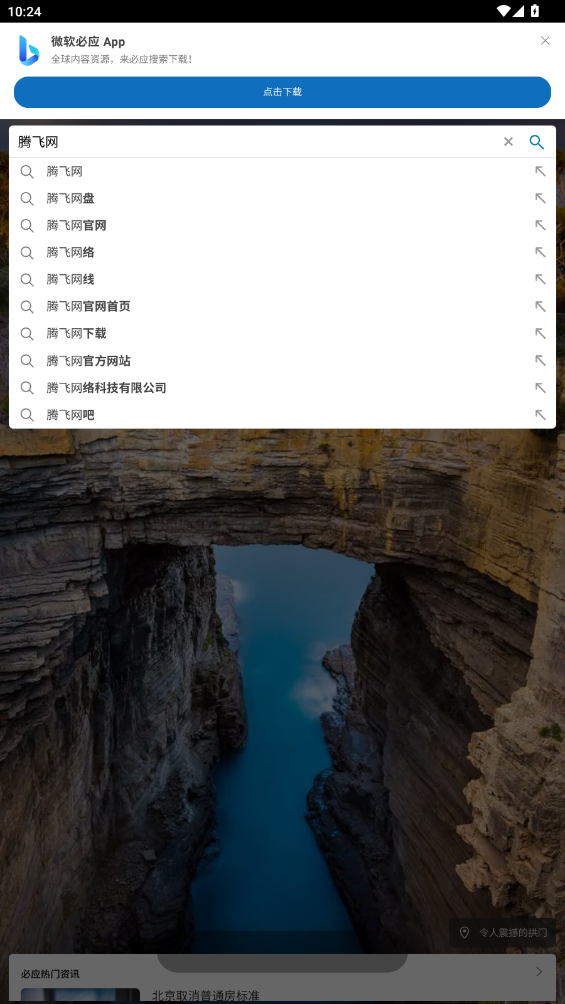
Task: Tap the magnifier icon beside 腾飞网络
Action: click(27, 252)
